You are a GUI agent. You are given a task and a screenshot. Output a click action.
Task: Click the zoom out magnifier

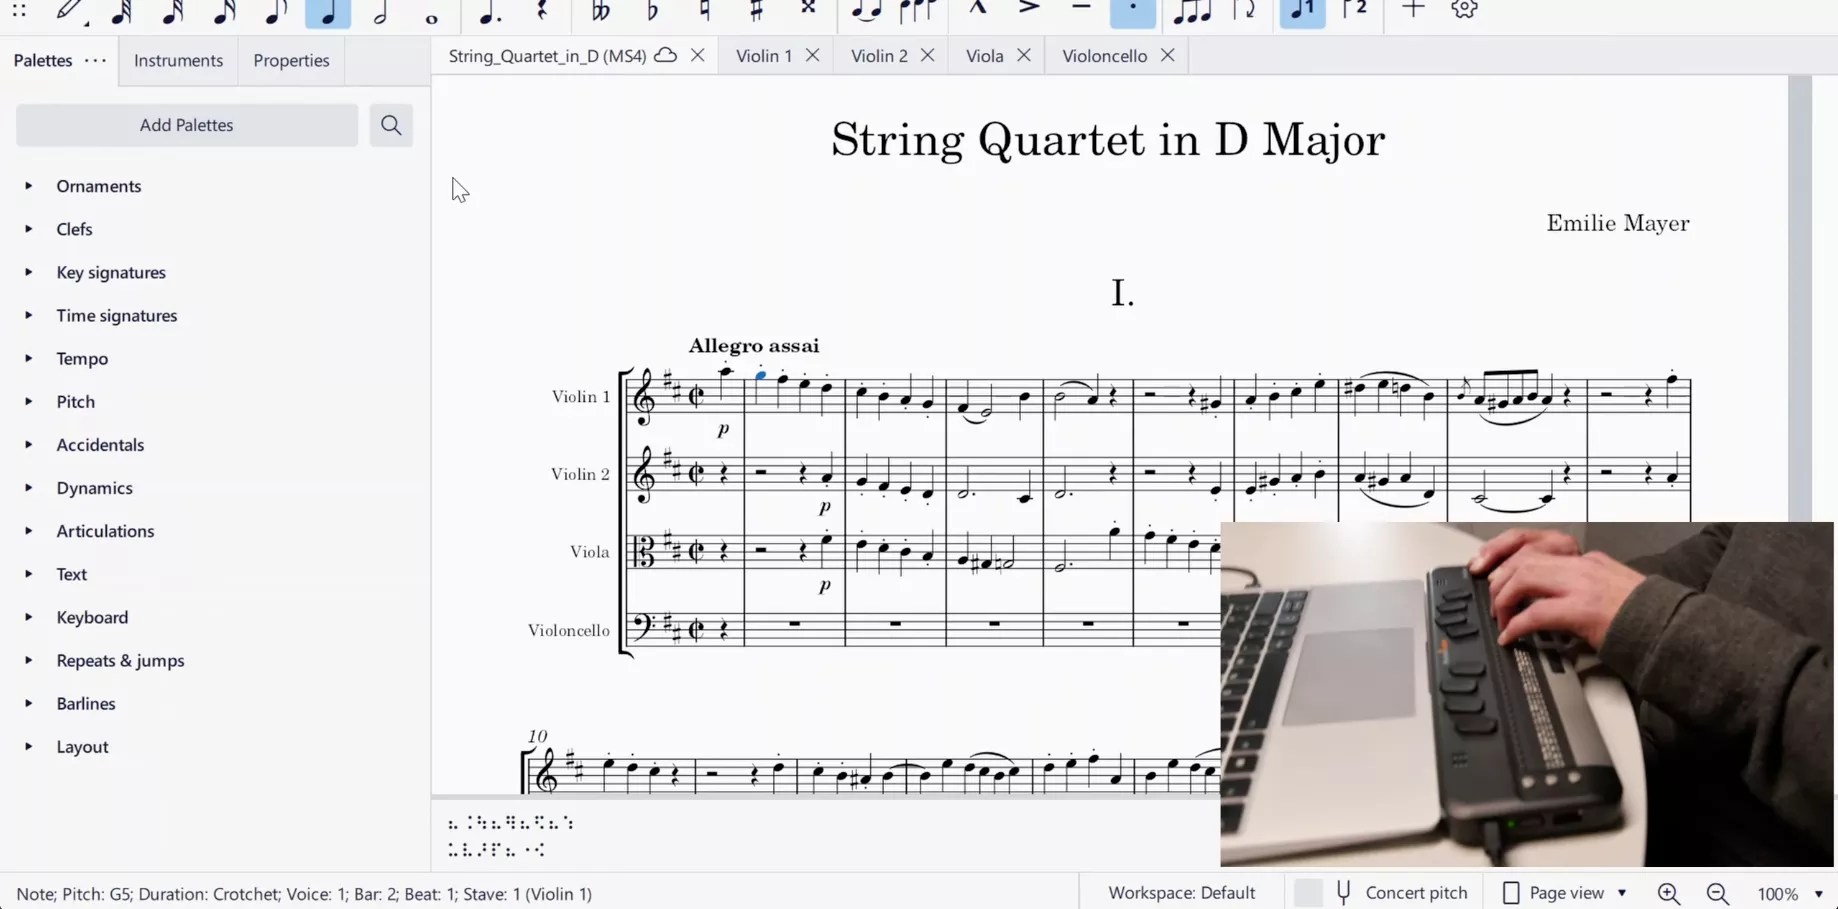[x=1717, y=893]
